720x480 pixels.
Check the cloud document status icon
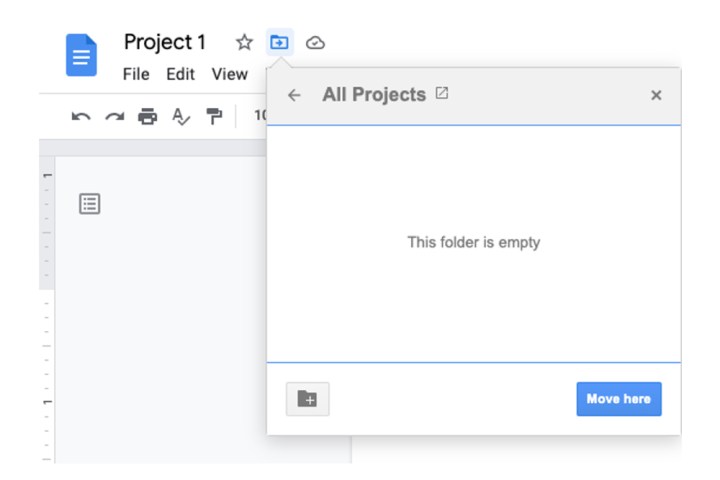click(x=315, y=42)
